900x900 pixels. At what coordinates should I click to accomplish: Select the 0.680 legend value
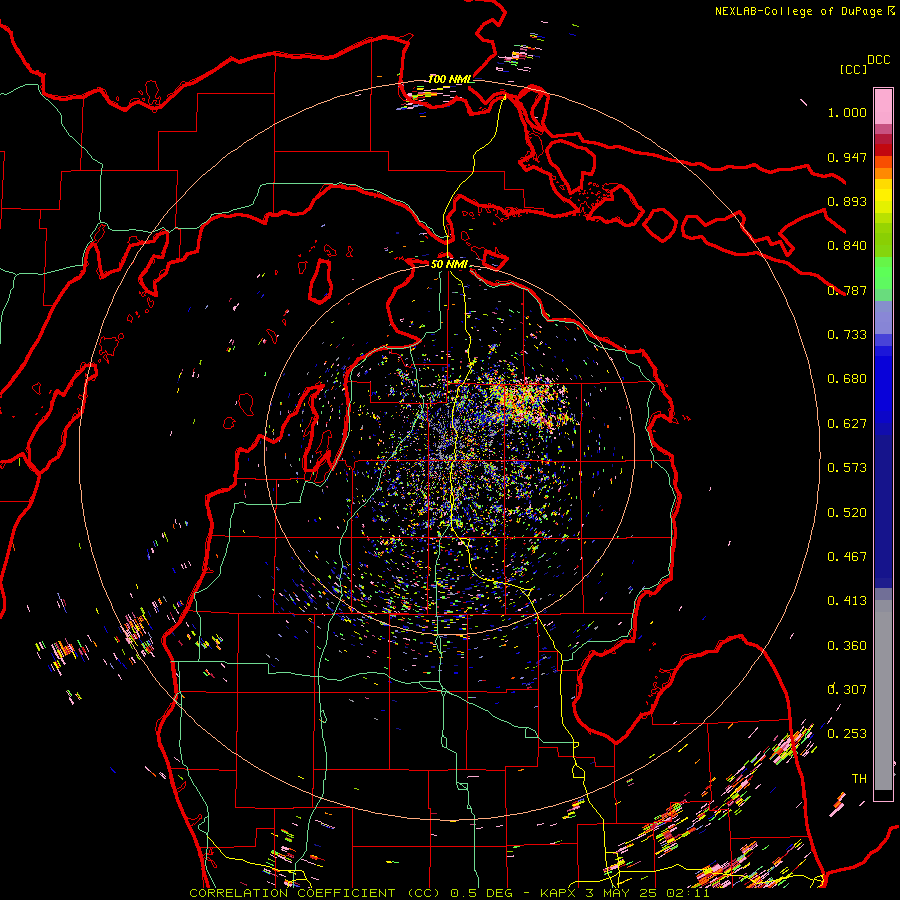click(847, 379)
